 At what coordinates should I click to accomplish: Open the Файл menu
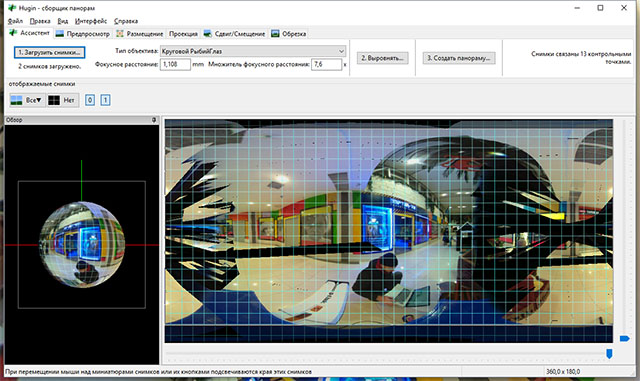[x=16, y=21]
